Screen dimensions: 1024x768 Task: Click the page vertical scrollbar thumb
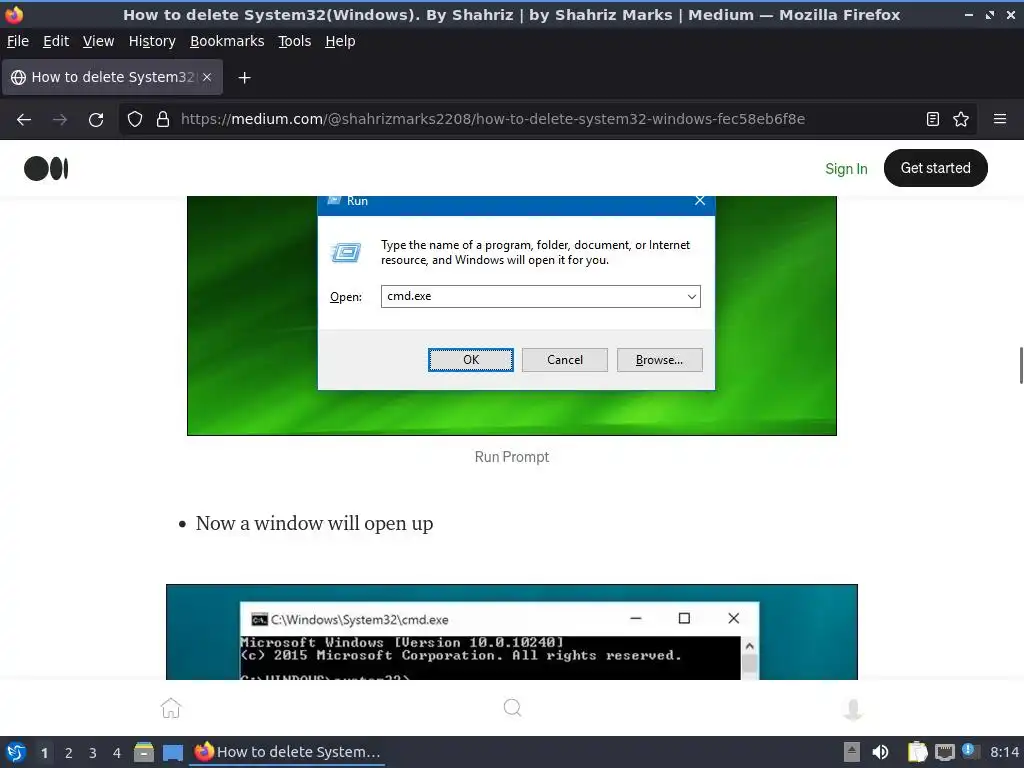click(x=1020, y=366)
